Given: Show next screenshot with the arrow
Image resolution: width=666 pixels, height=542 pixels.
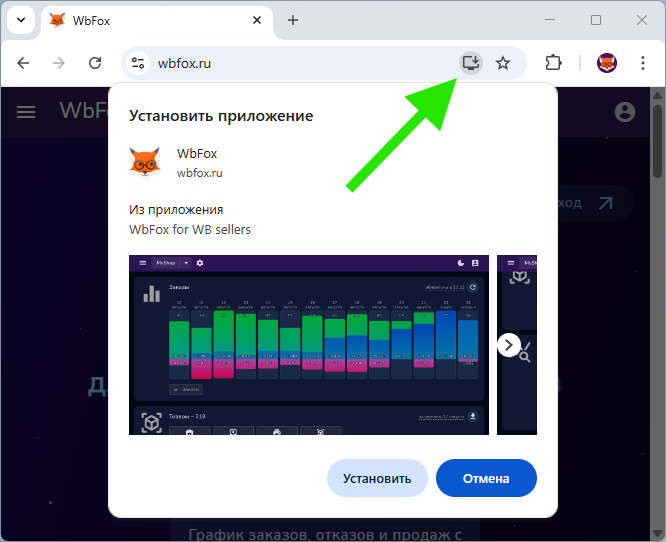Looking at the screenshot, I should point(509,345).
